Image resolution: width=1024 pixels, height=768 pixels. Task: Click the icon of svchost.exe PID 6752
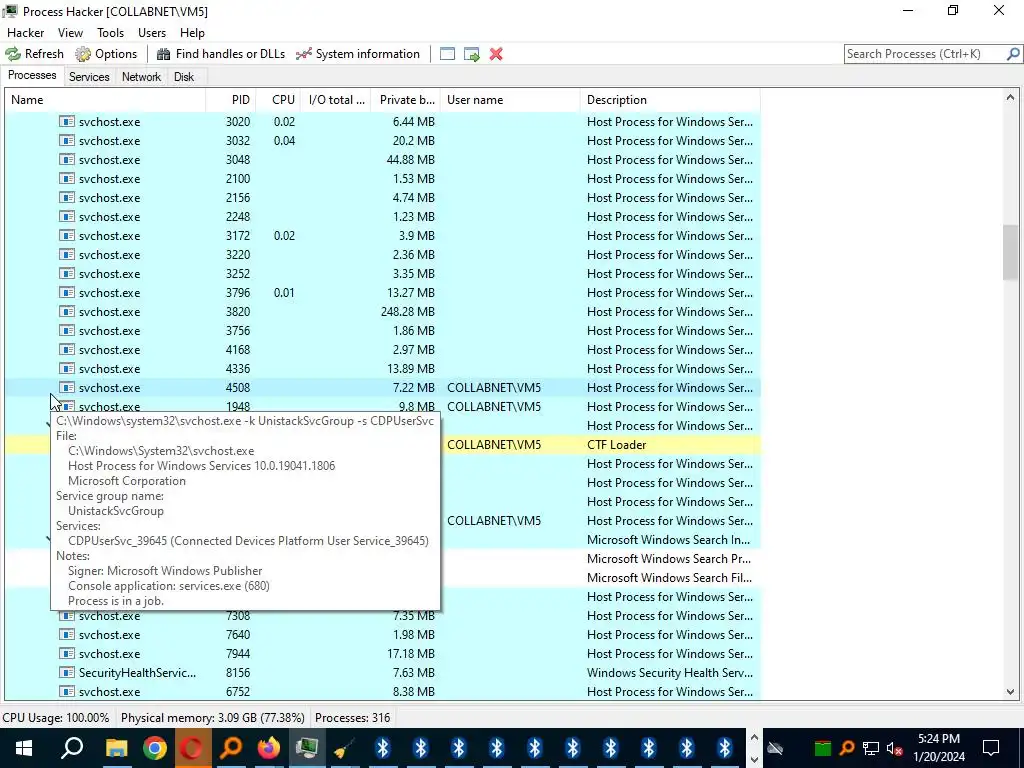pyautogui.click(x=67, y=692)
